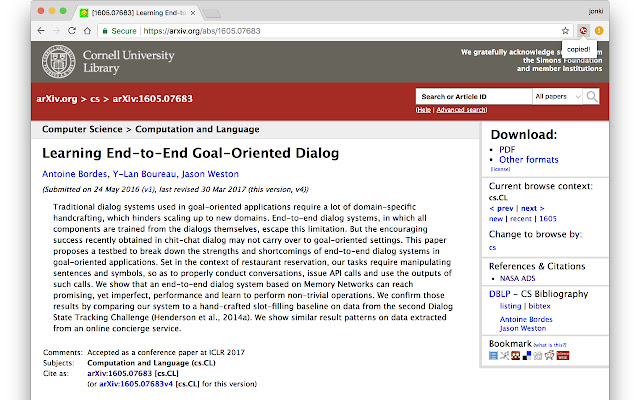Open DBLP Antoine Bordes link in sidebar
The width and height of the screenshot is (640, 400).
pyautogui.click(x=526, y=319)
